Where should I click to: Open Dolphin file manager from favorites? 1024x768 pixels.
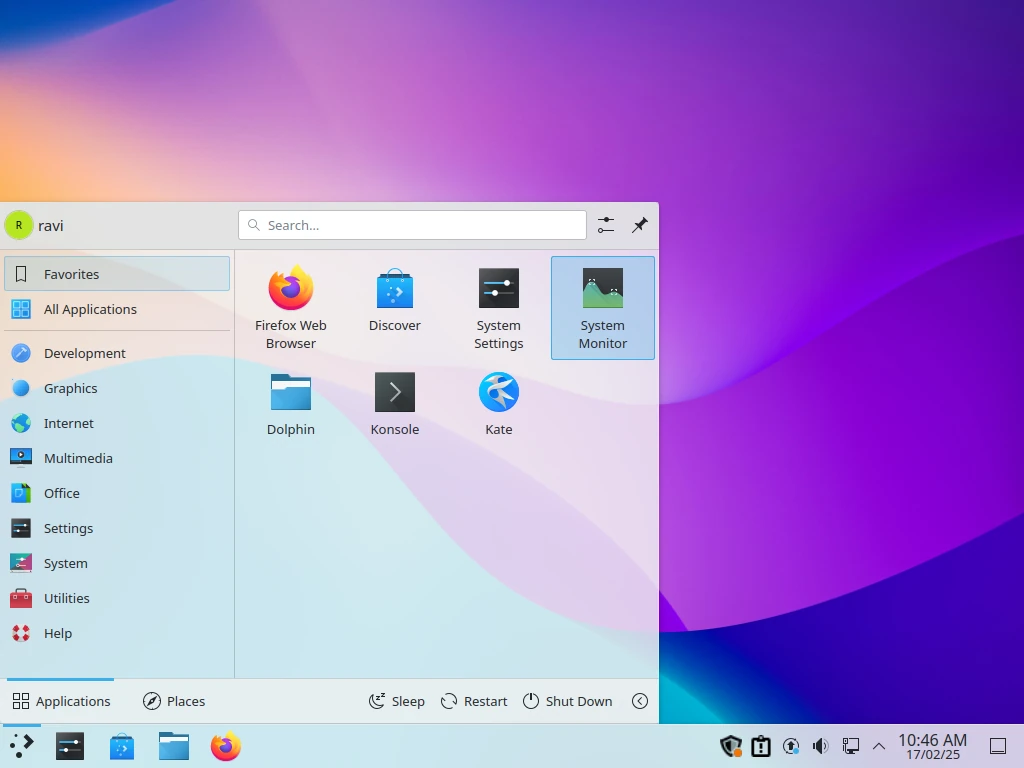tap(291, 405)
